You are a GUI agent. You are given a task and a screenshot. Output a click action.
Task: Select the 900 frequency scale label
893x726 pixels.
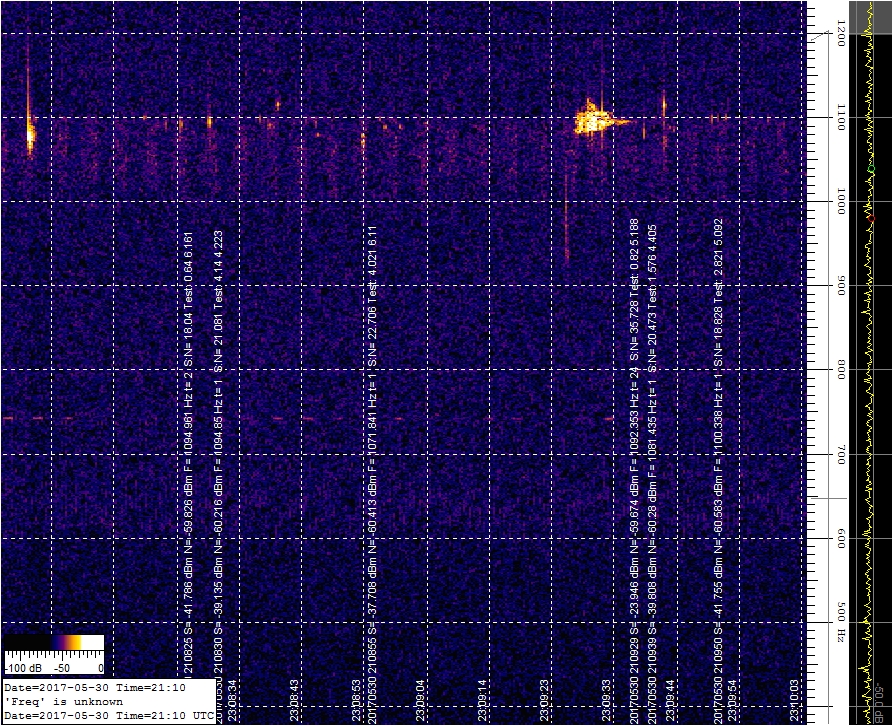coord(839,287)
